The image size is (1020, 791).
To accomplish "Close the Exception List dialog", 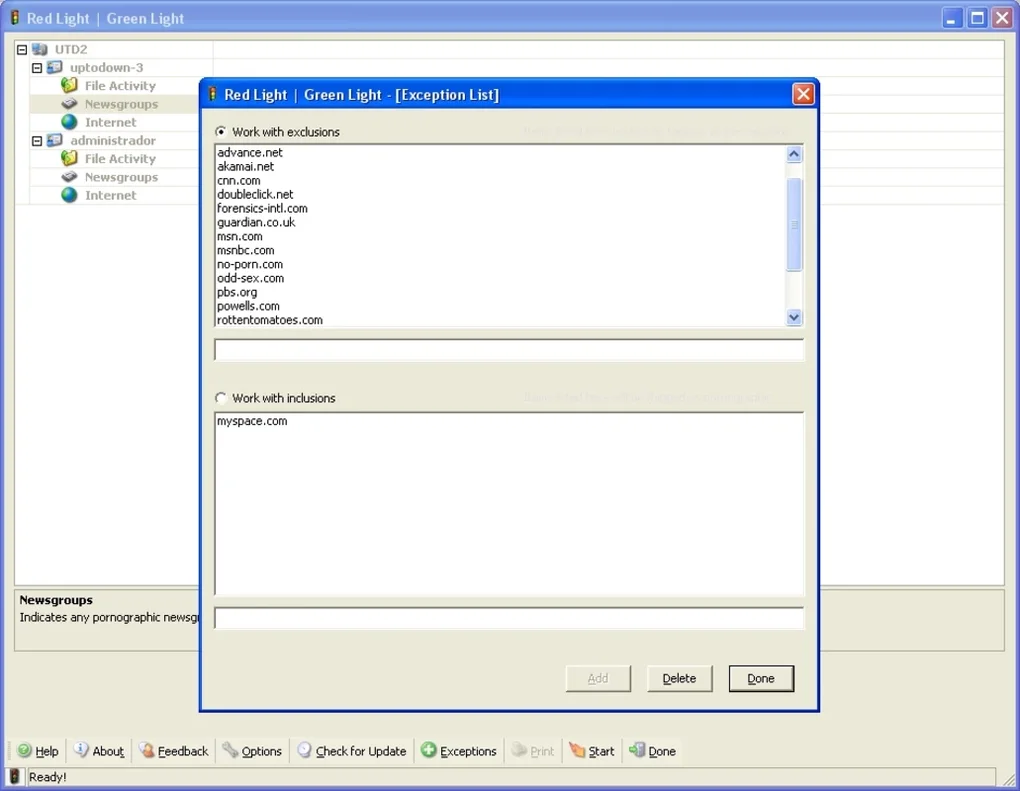I will 803,94.
